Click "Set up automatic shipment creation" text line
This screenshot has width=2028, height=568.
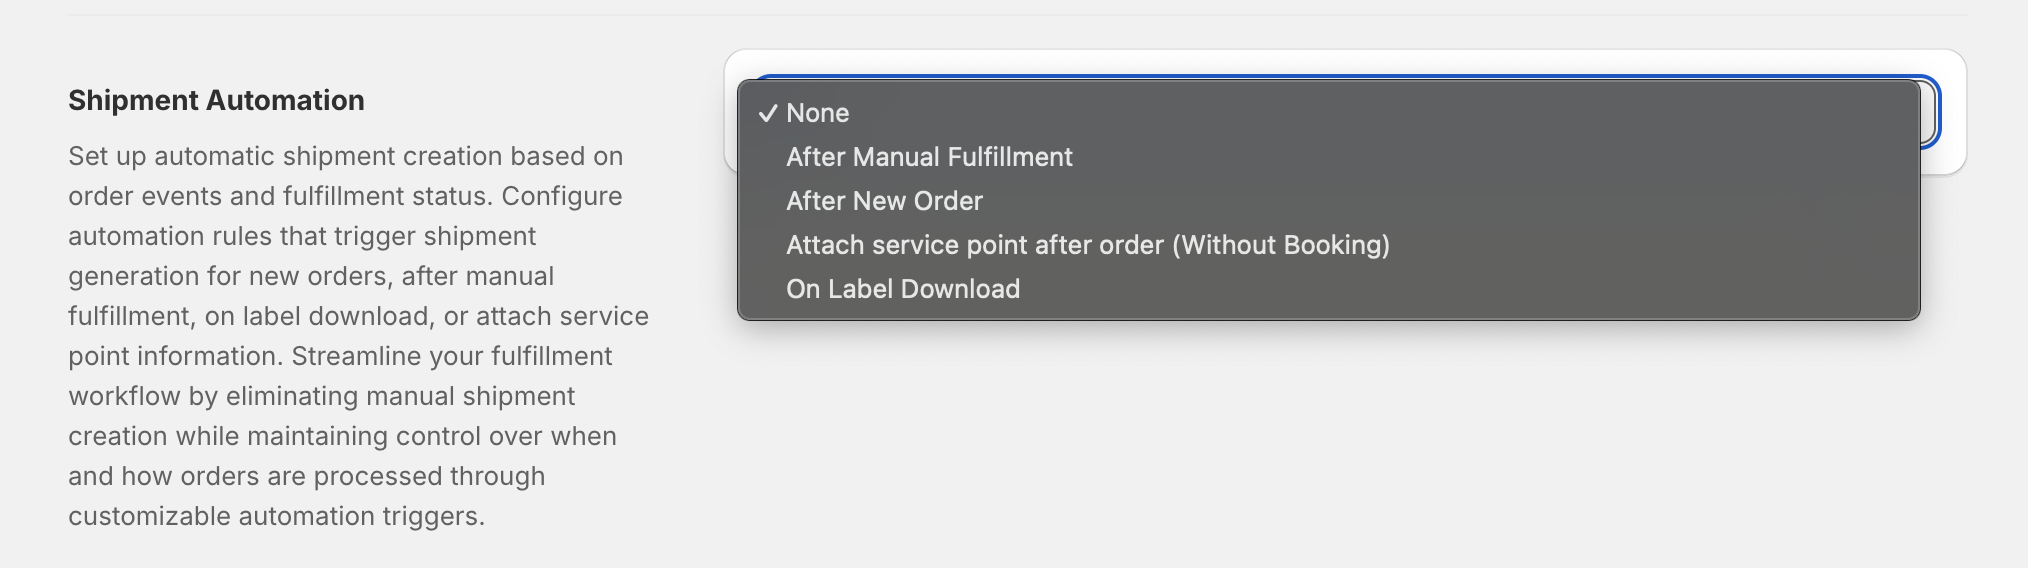pos(345,156)
